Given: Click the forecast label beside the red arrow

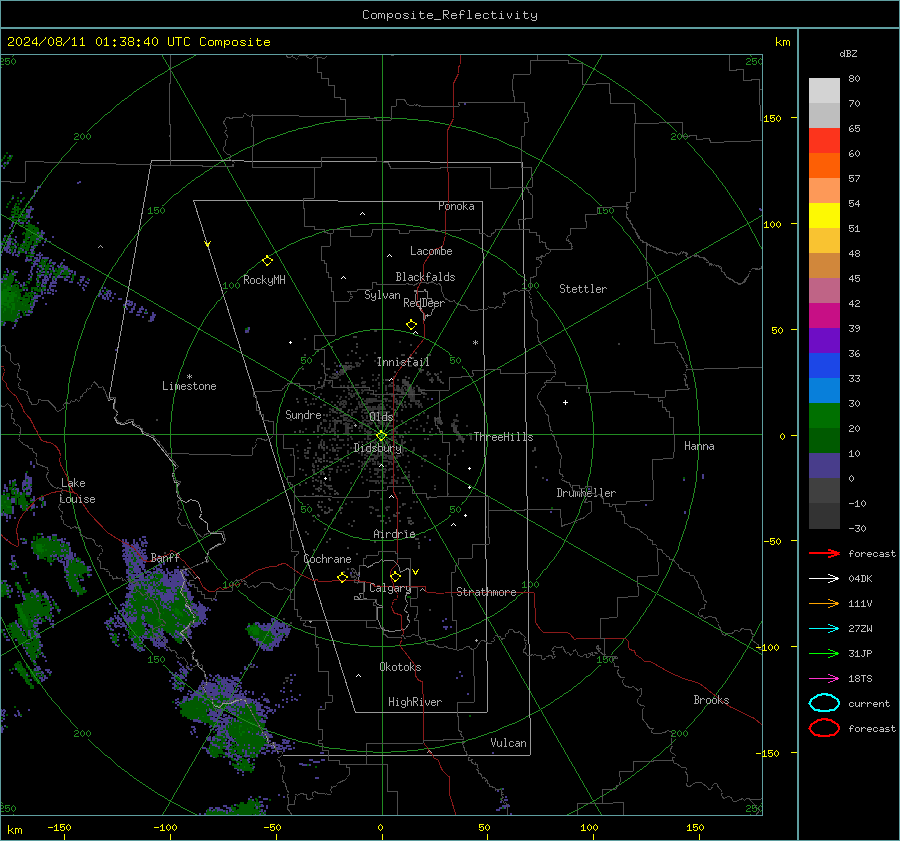Looking at the screenshot, I should pyautogui.click(x=872, y=553).
